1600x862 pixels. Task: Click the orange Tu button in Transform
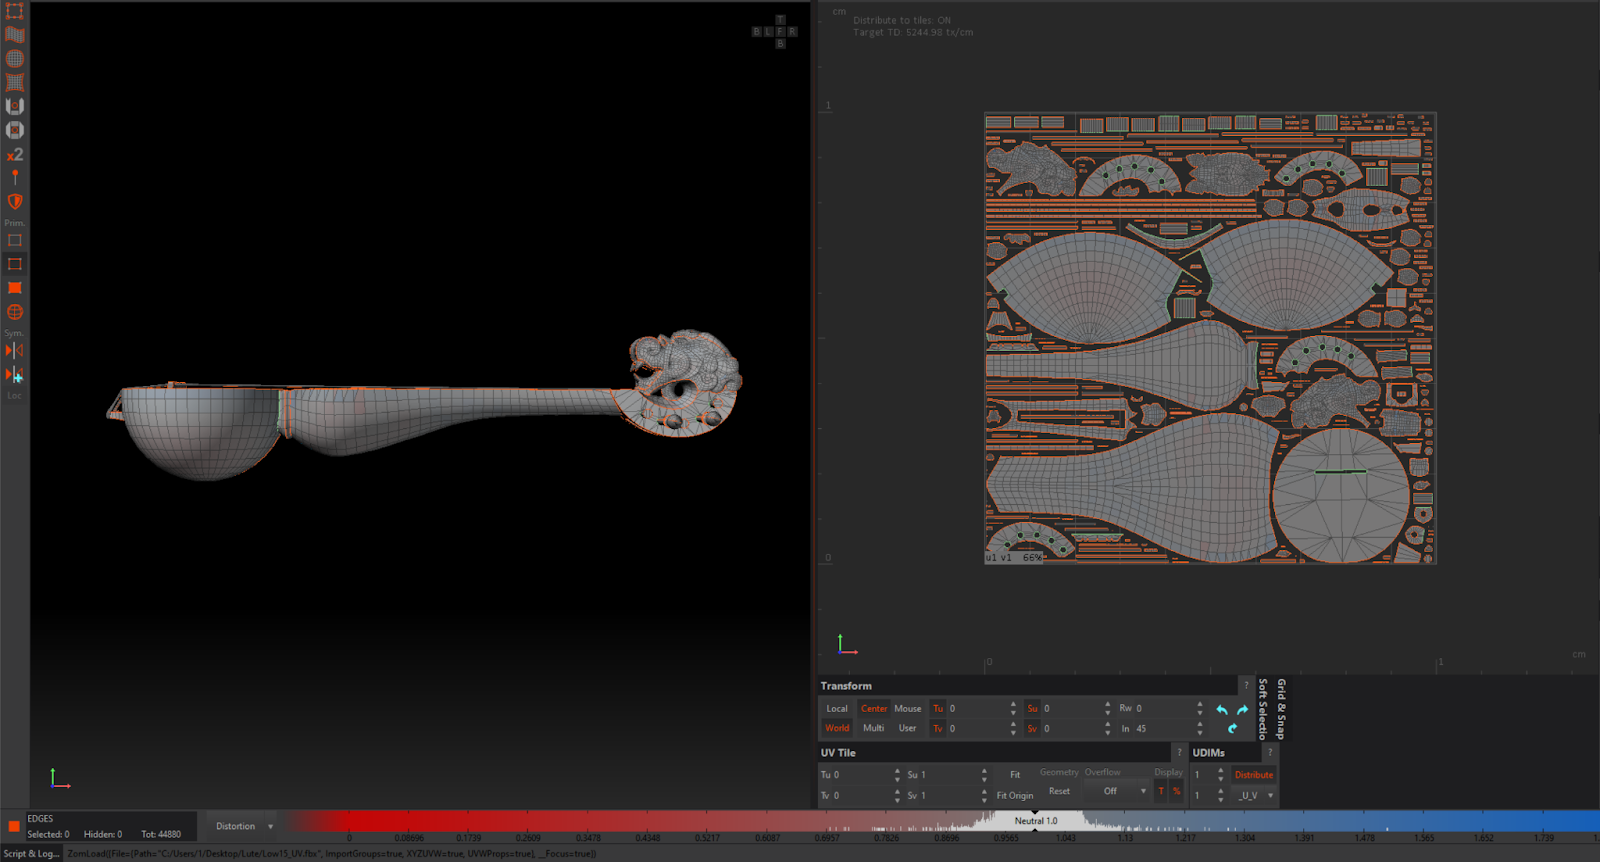tap(938, 709)
